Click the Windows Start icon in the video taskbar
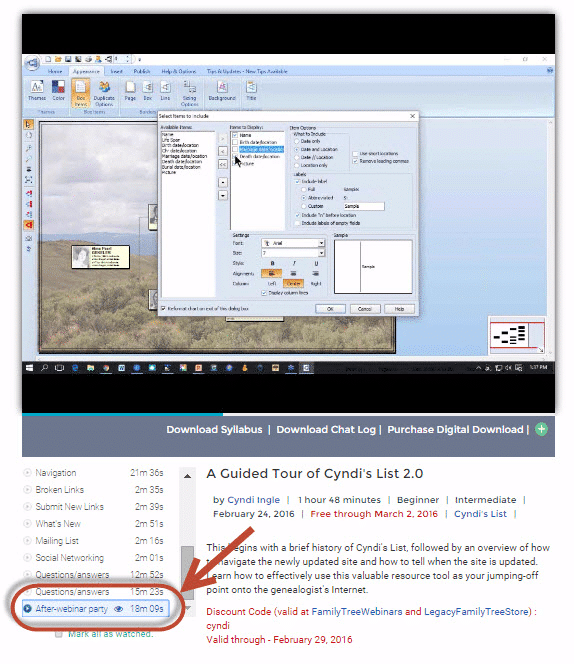Image resolution: width=574 pixels, height=664 pixels. (29, 368)
